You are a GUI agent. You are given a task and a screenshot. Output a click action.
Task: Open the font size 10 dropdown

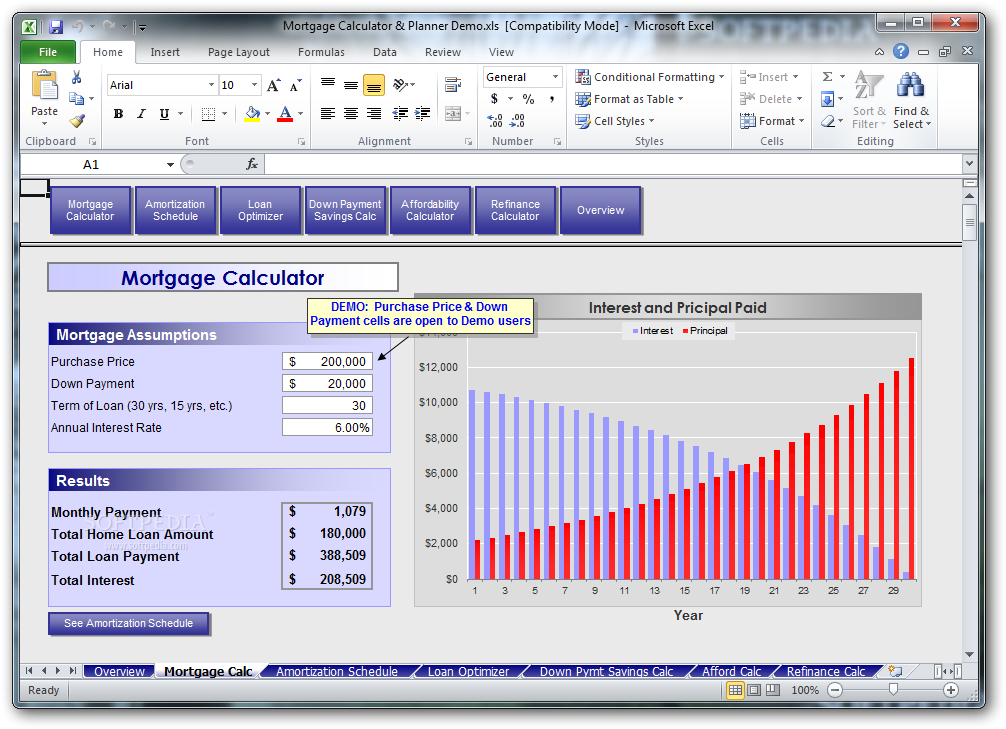pyautogui.click(x=254, y=85)
